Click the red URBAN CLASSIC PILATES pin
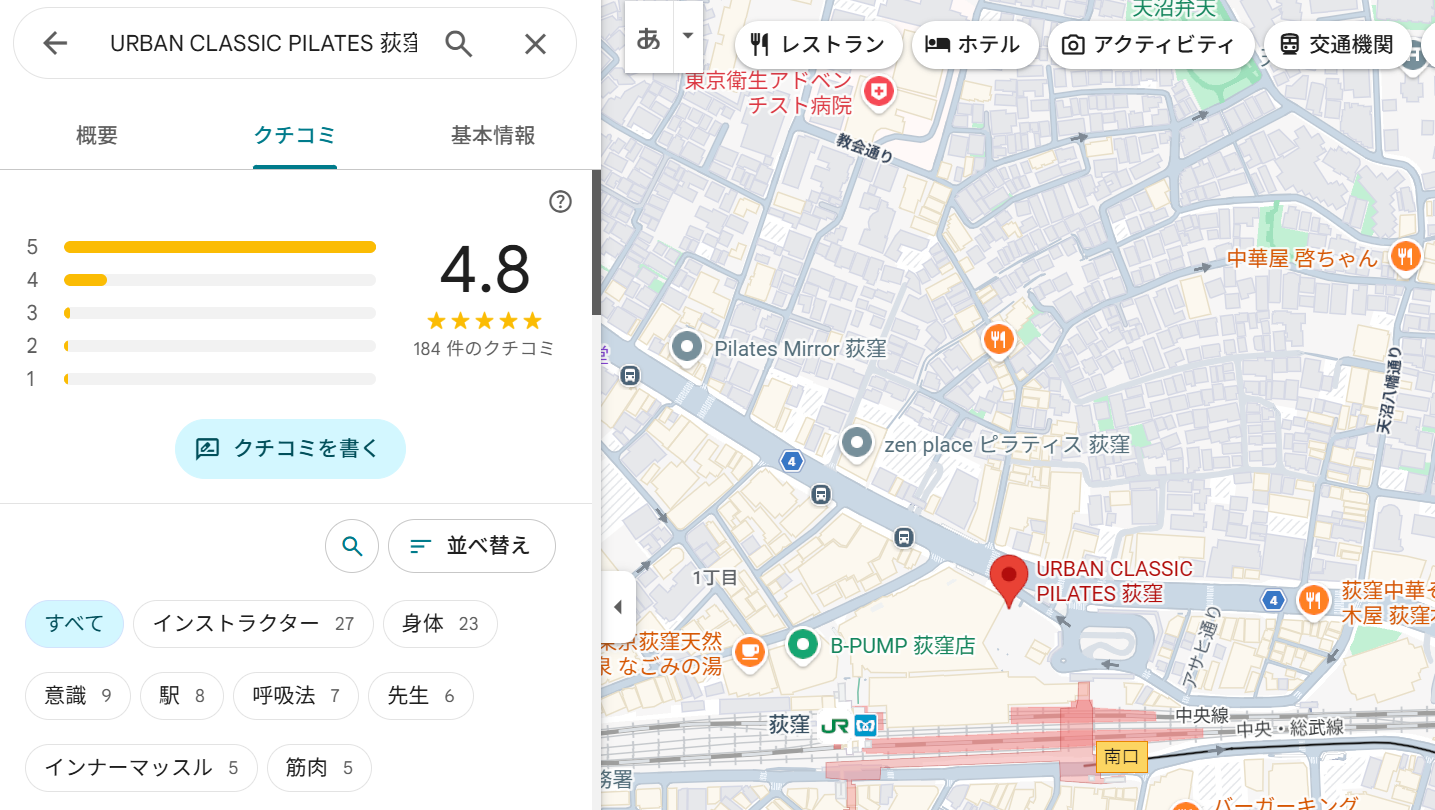This screenshot has width=1435, height=810. coord(1008,578)
